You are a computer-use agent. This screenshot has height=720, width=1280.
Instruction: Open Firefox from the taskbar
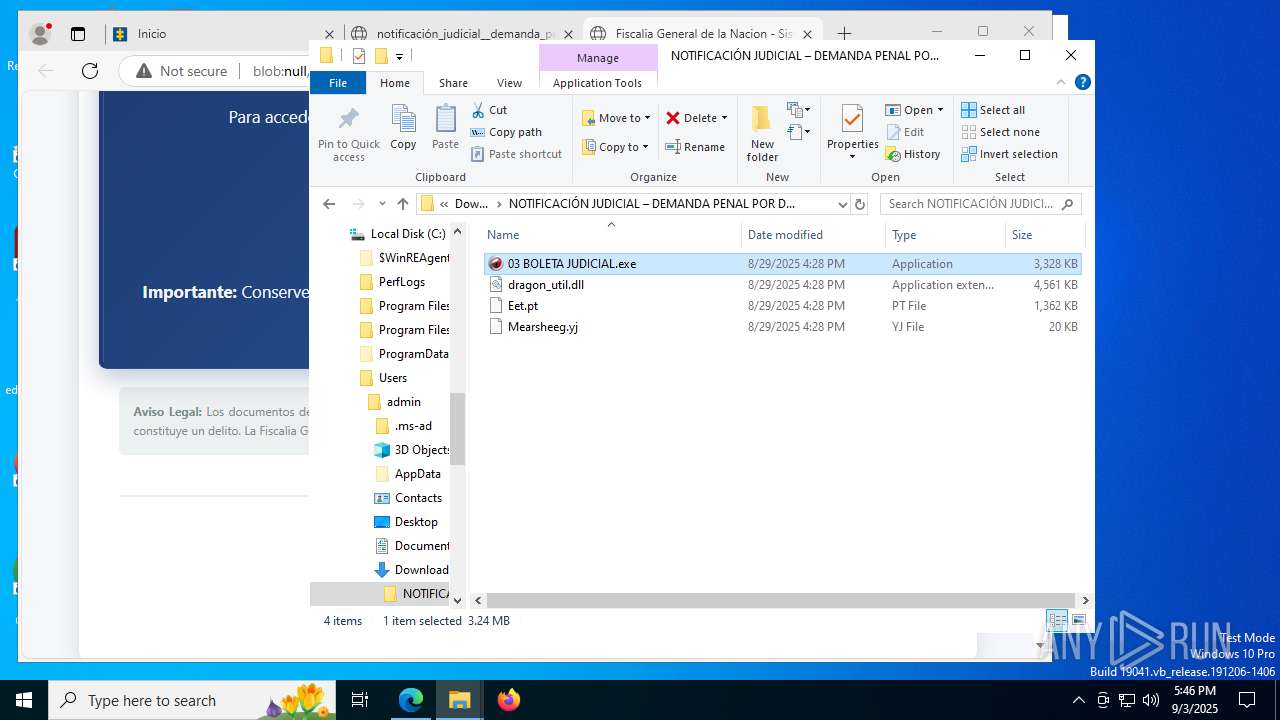[x=508, y=700]
